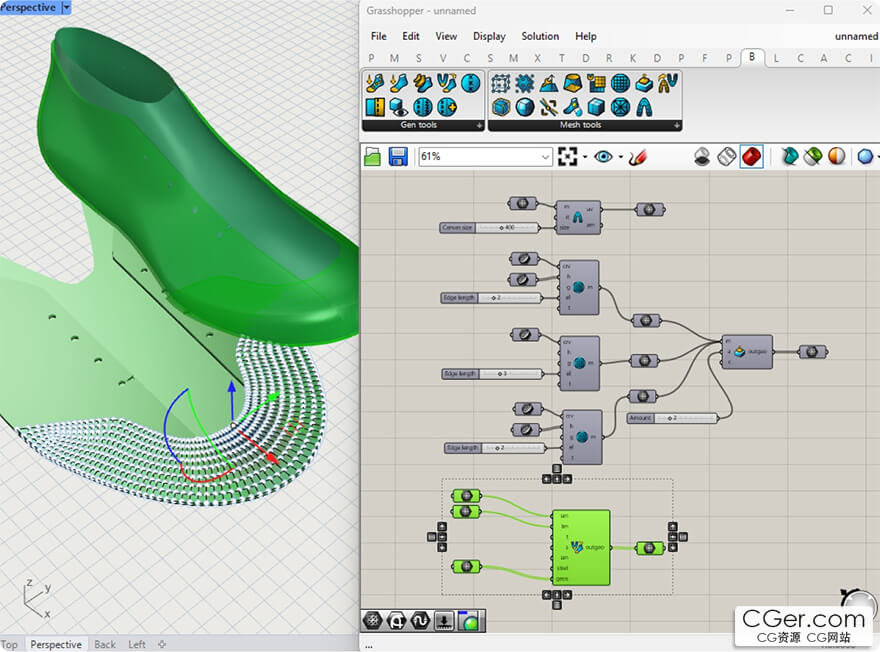Image resolution: width=880 pixels, height=652 pixels.
Task: Click the add viewport tab button
Action: coord(162,644)
